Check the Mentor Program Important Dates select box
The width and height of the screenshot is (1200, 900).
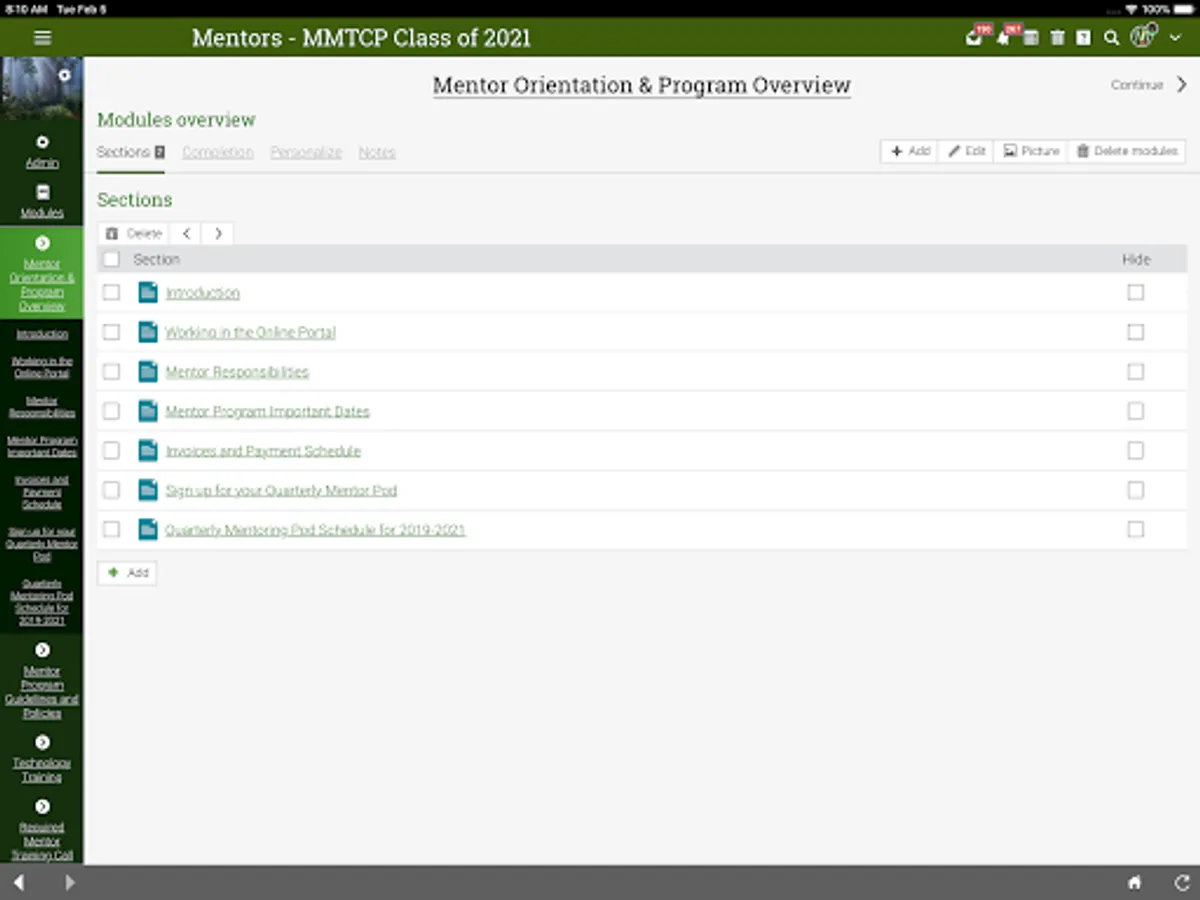111,411
